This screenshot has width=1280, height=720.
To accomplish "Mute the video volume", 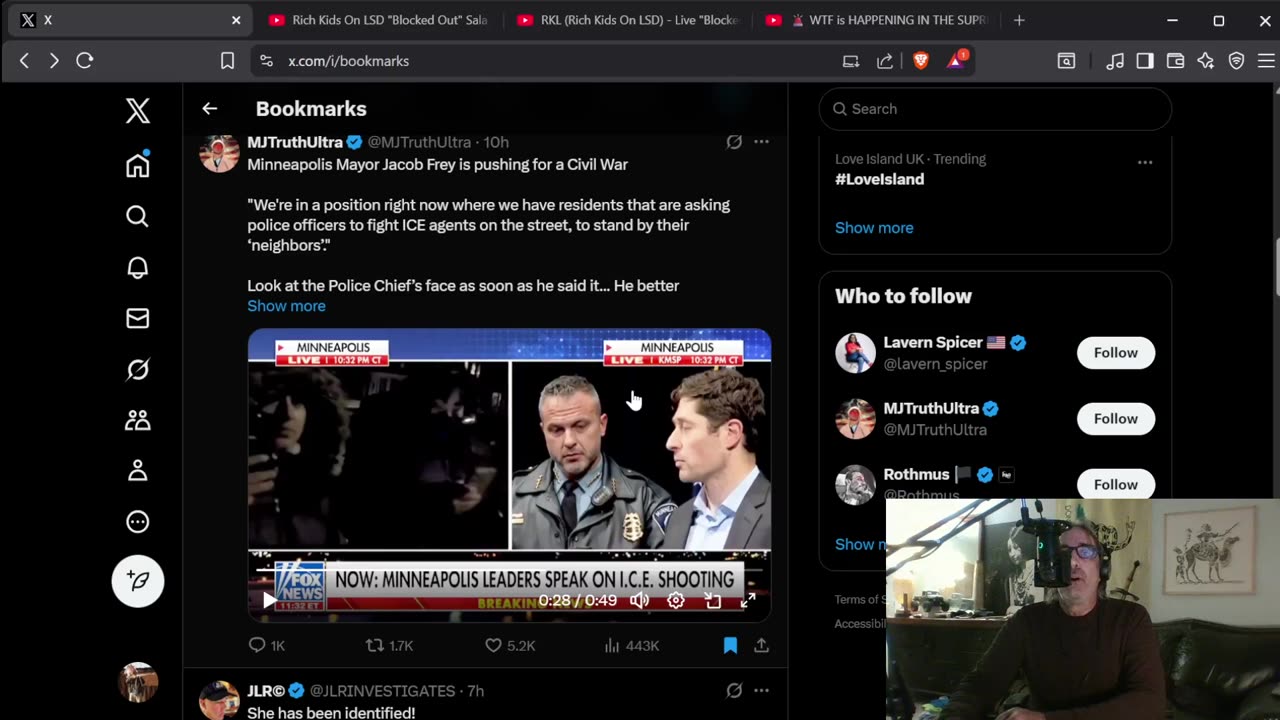I will (x=640, y=600).
